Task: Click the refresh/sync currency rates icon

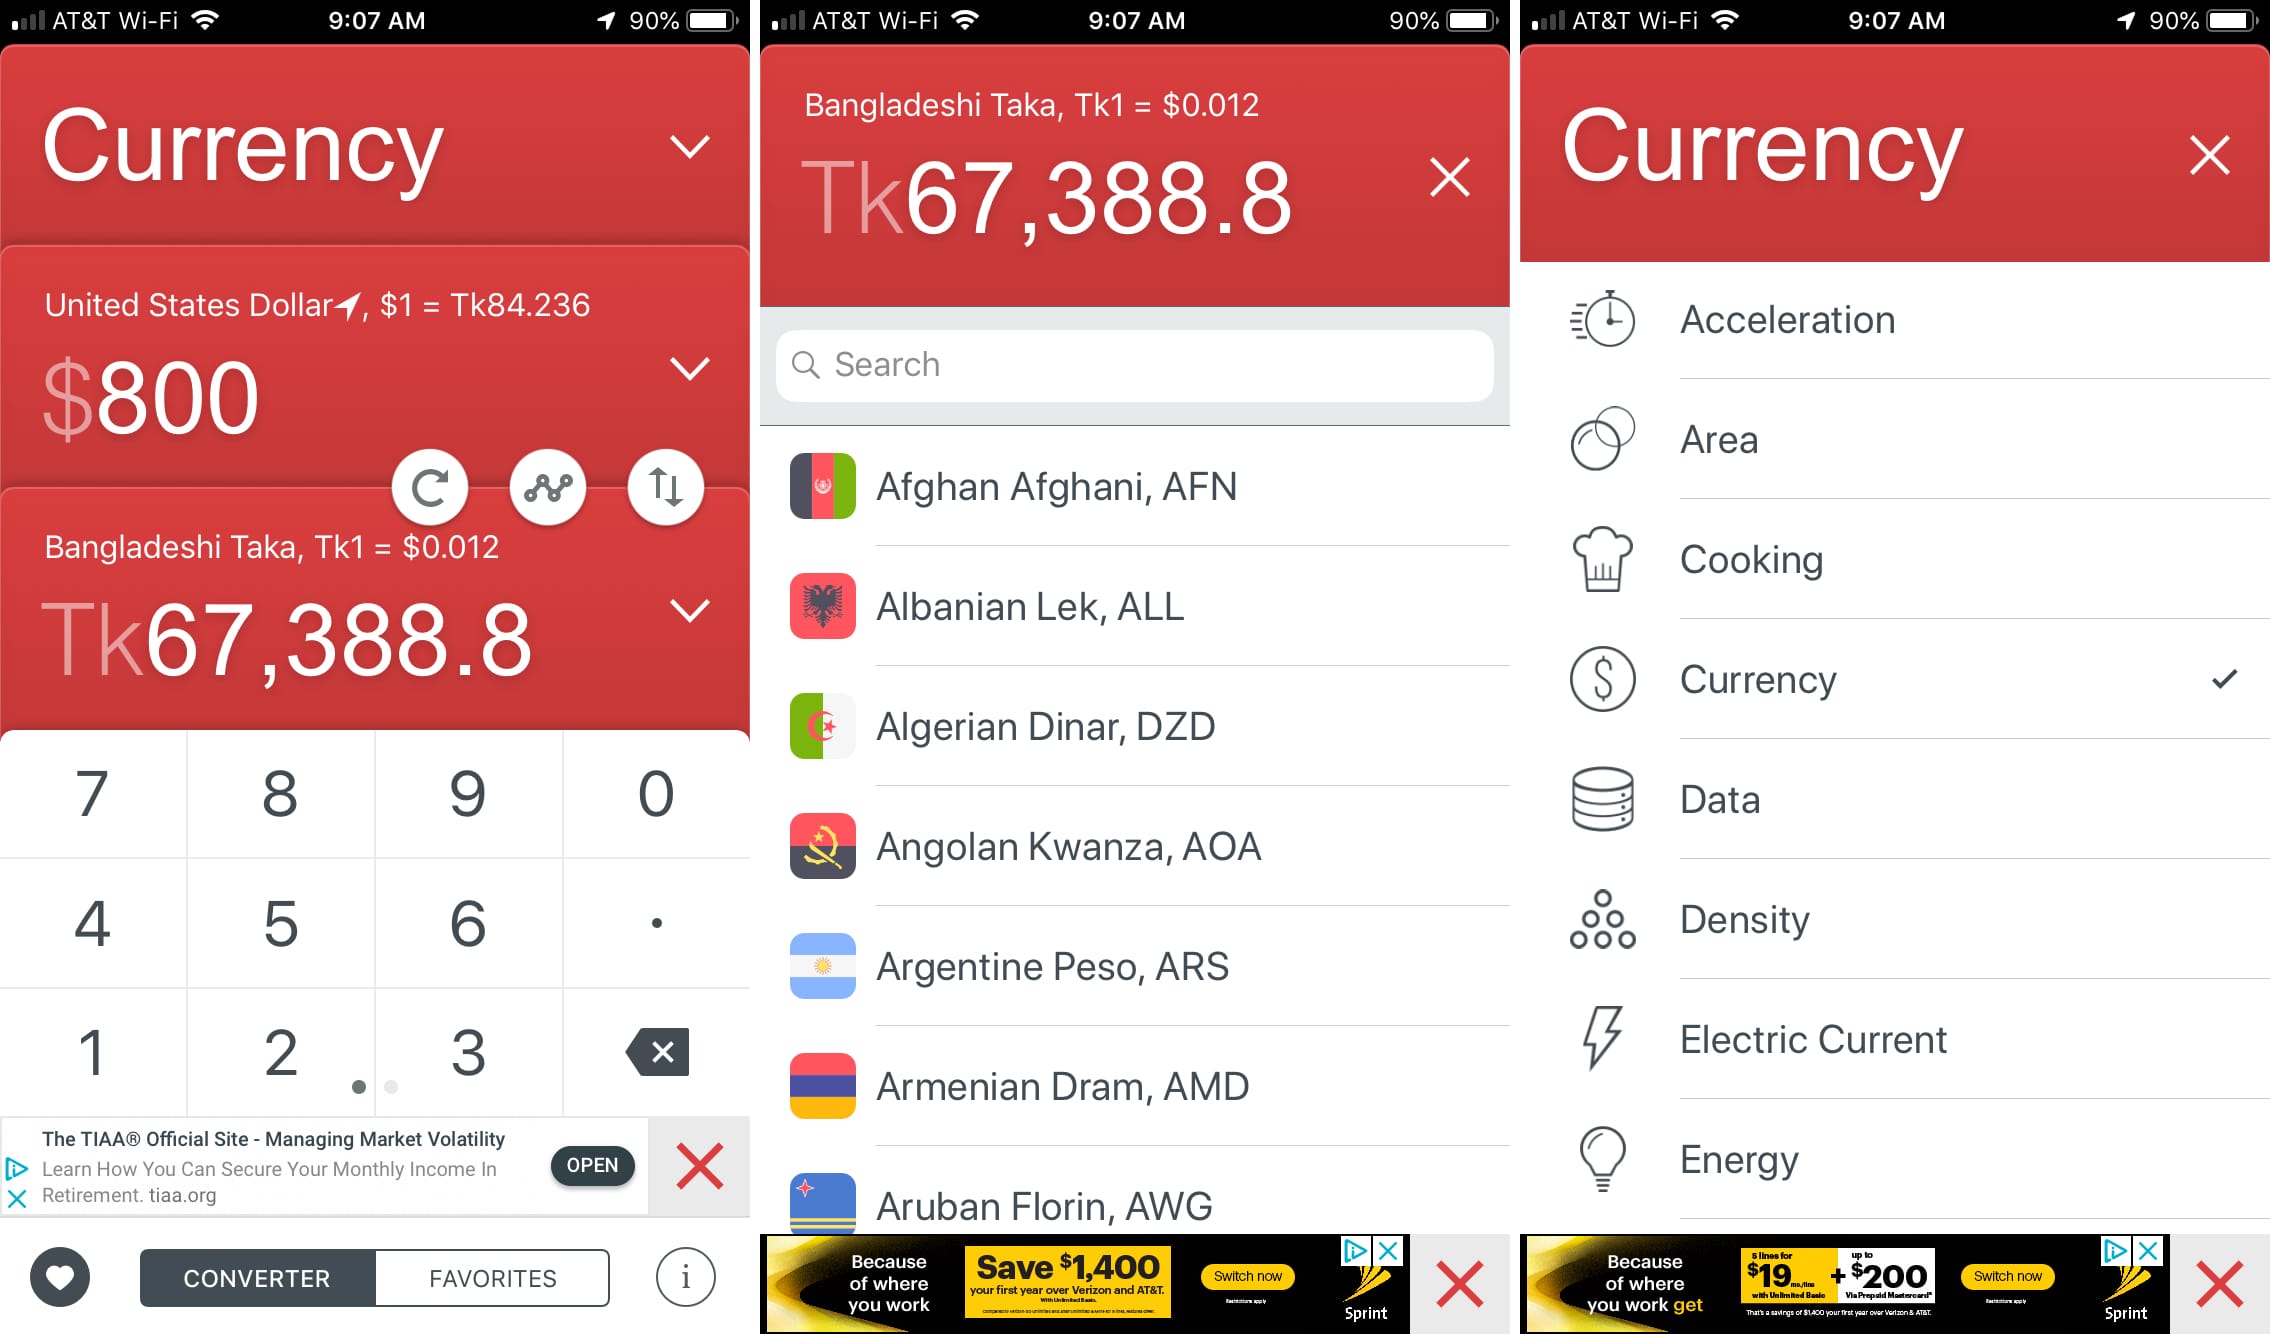Action: pos(429,484)
